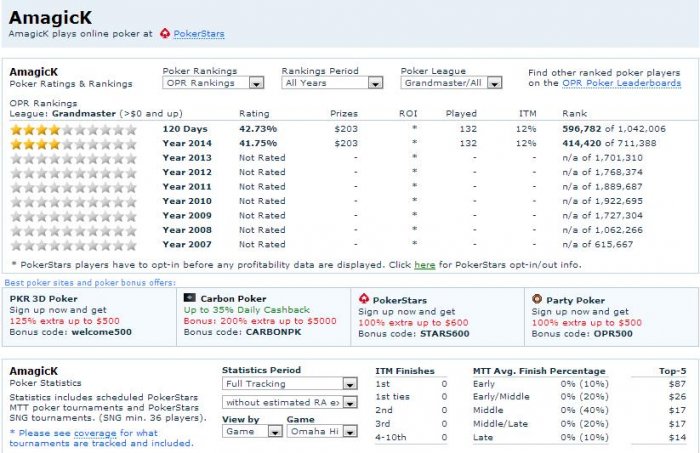Click the grey stars in the Year 2008 row

74,231
